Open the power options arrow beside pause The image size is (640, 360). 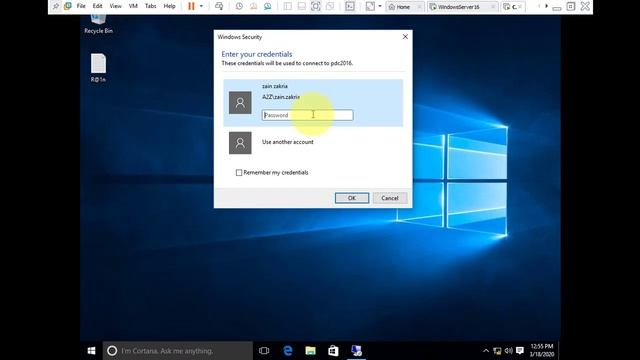tap(201, 6)
